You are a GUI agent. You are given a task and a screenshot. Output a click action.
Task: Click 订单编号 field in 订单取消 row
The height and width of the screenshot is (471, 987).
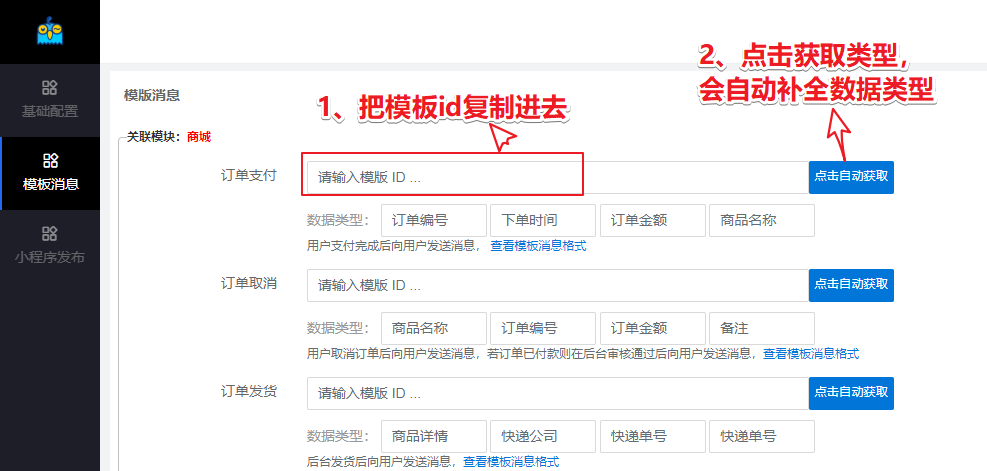(x=543, y=328)
